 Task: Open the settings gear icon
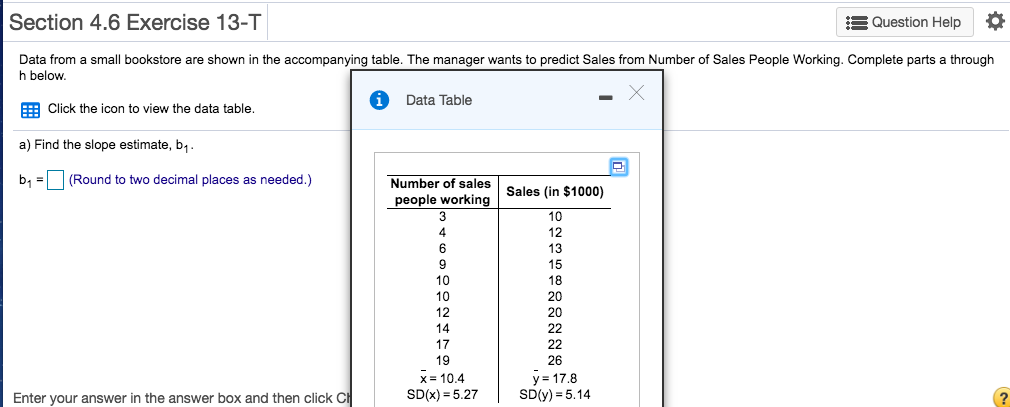(995, 22)
